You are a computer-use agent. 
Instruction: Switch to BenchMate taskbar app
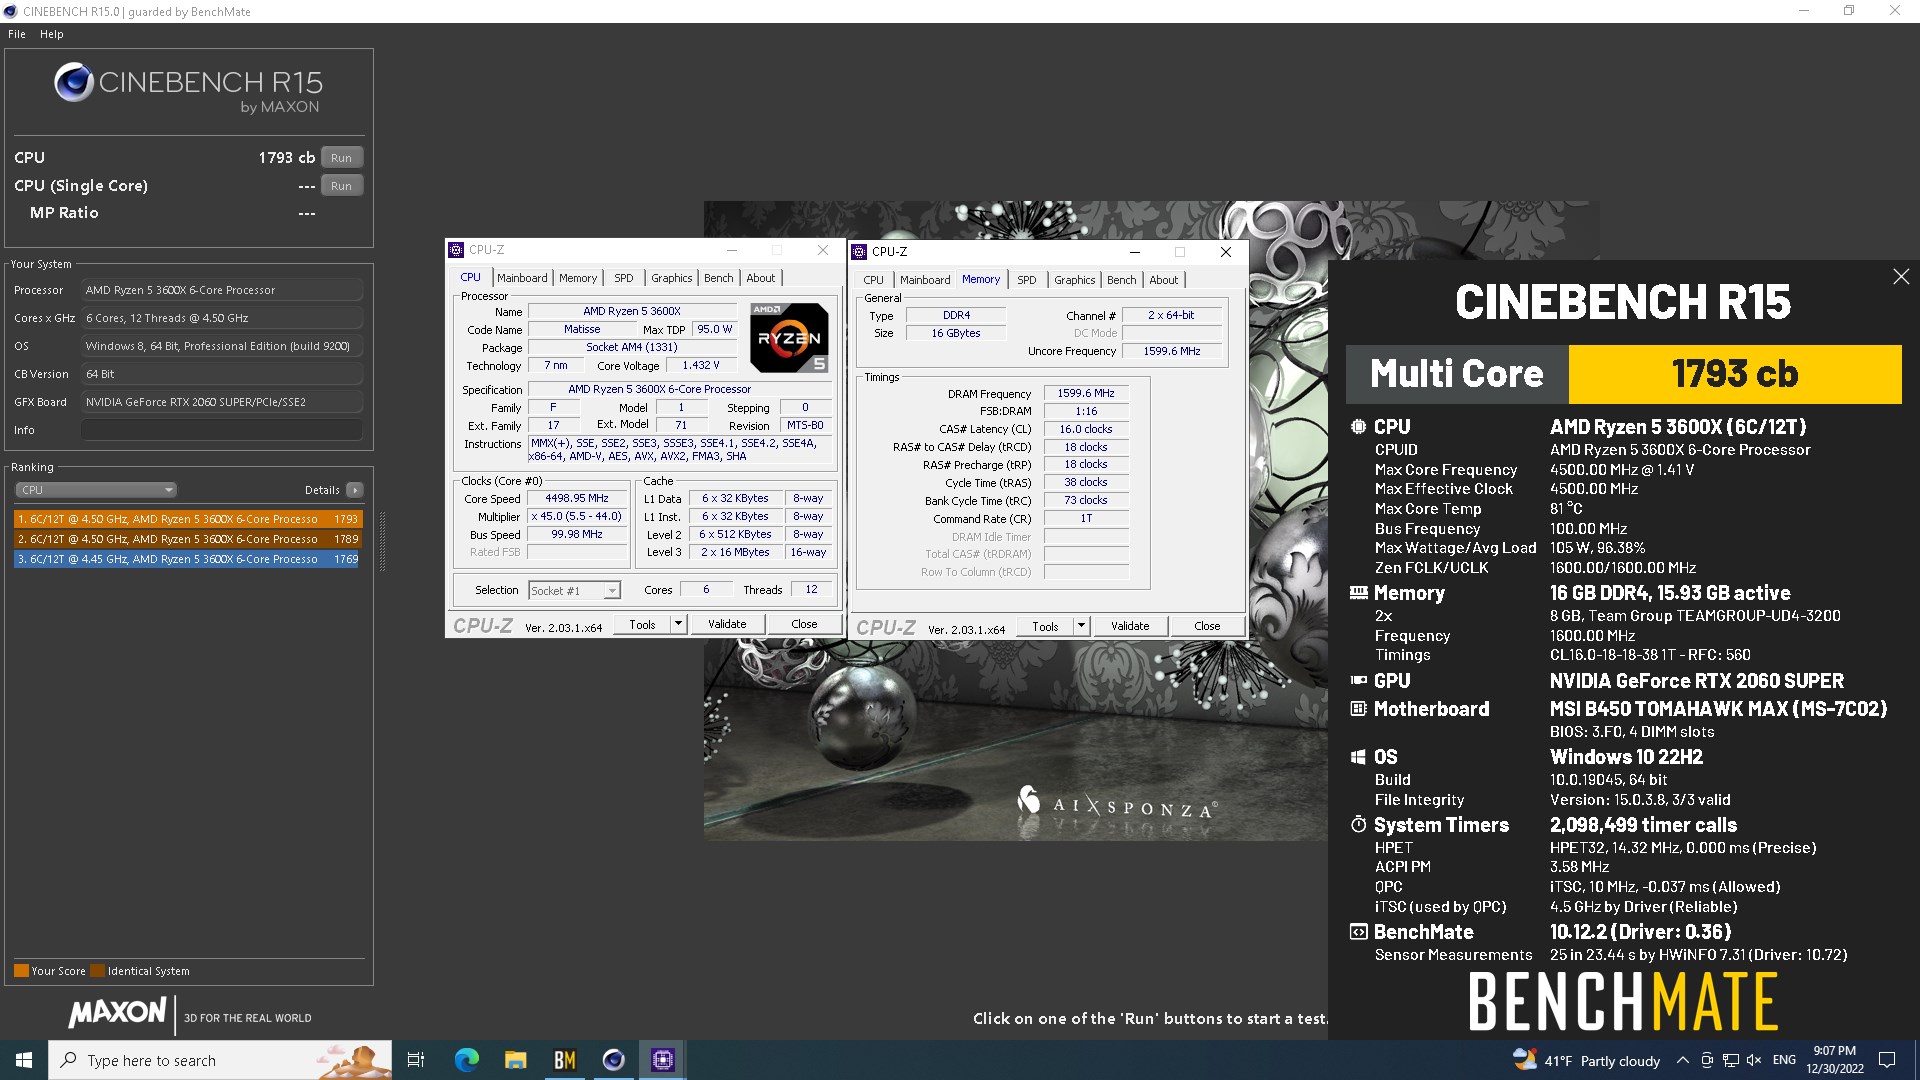coord(564,1060)
